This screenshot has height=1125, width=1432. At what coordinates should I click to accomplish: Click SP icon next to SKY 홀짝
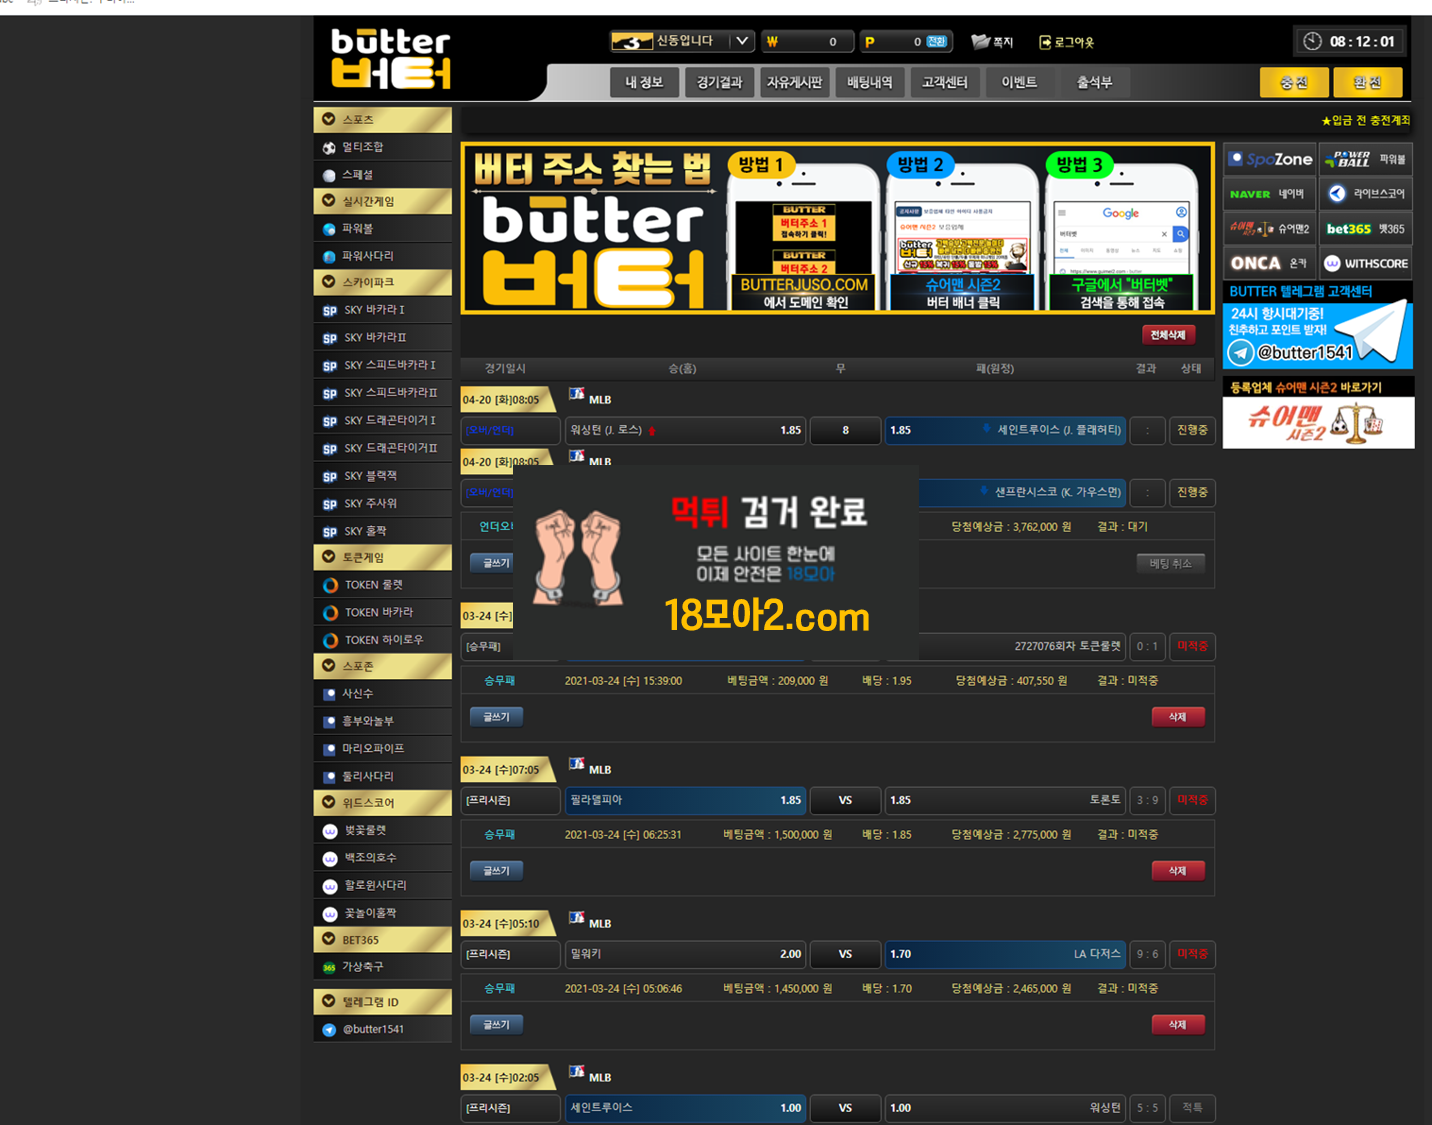(x=330, y=532)
